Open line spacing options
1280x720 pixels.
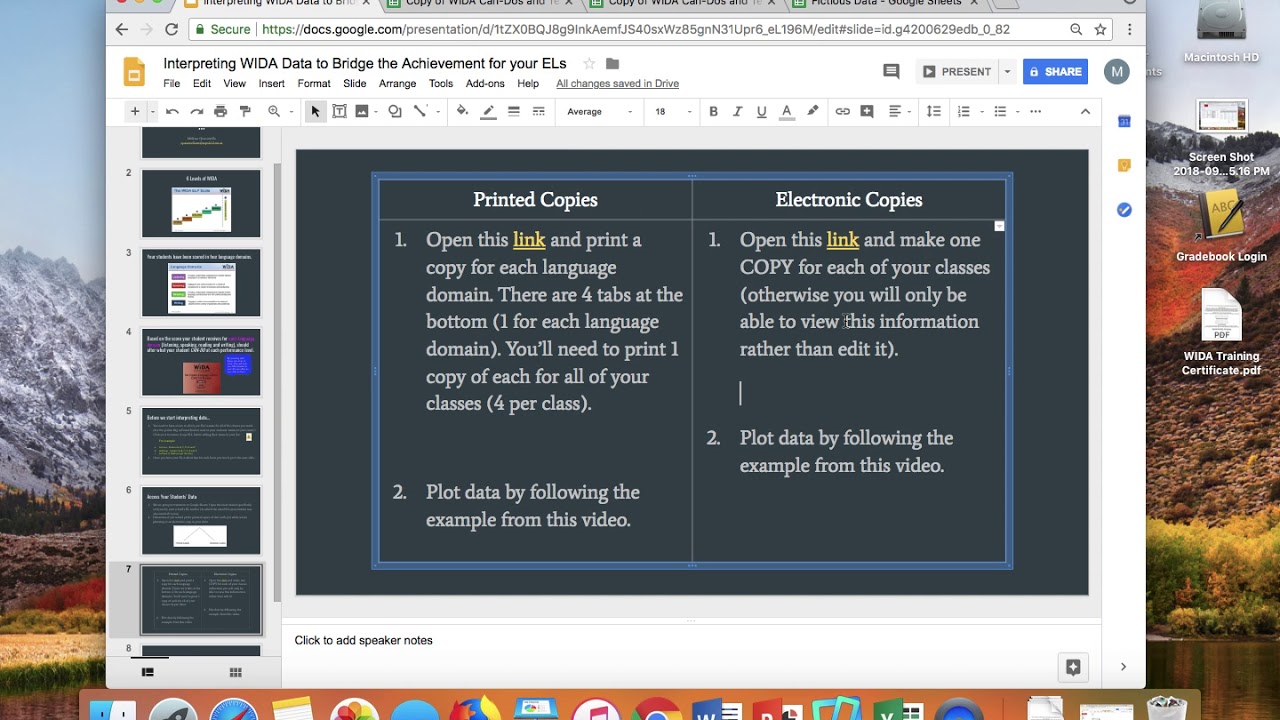tap(933, 111)
